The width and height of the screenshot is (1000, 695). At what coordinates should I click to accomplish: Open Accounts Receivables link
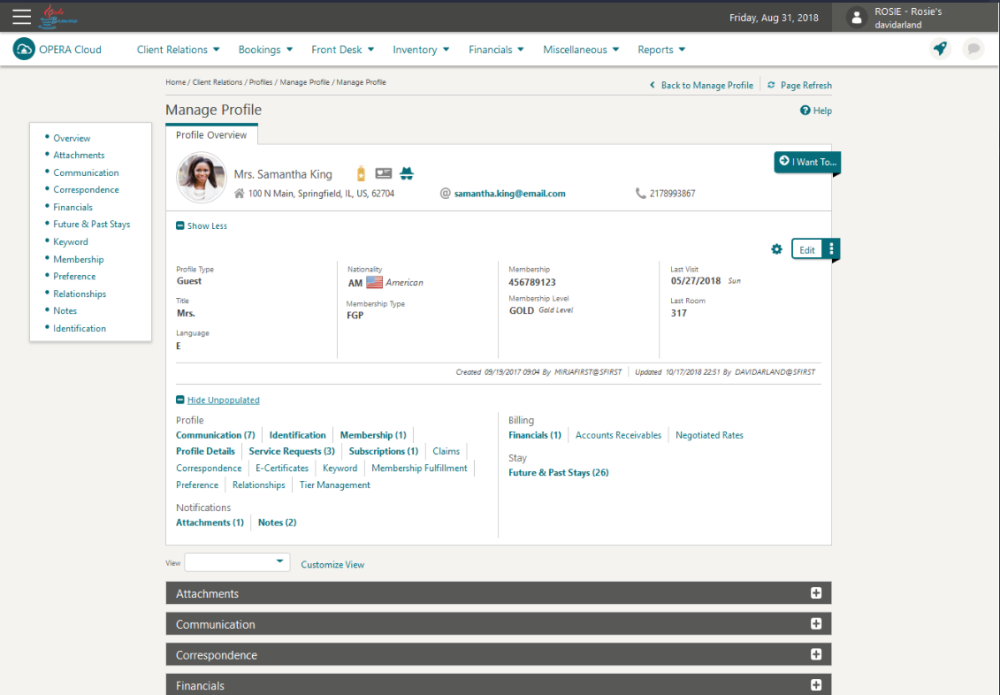pos(618,435)
